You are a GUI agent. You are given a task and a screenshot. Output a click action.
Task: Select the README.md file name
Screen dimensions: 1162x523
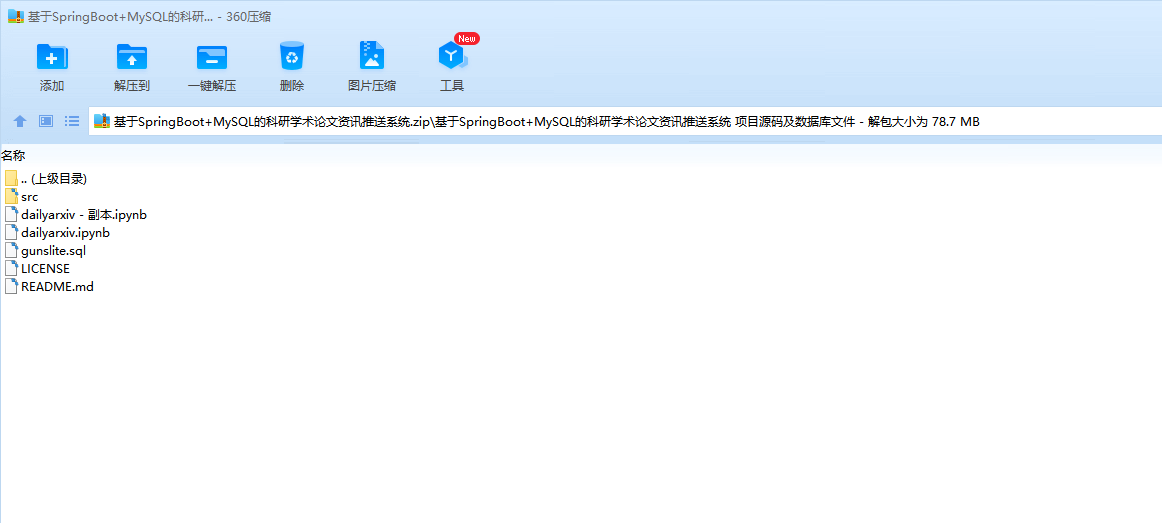pyautogui.click(x=57, y=286)
